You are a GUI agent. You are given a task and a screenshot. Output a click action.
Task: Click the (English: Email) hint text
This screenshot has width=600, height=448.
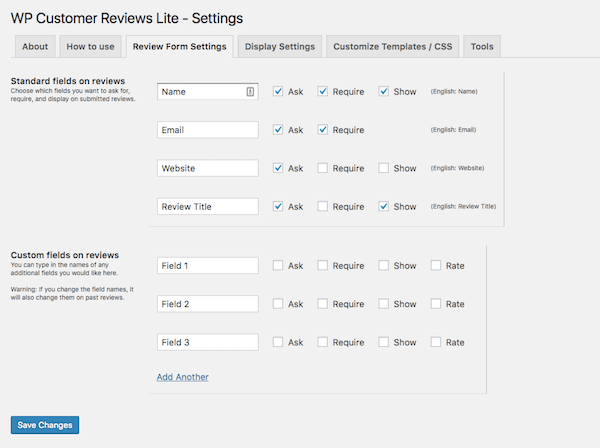click(x=453, y=130)
